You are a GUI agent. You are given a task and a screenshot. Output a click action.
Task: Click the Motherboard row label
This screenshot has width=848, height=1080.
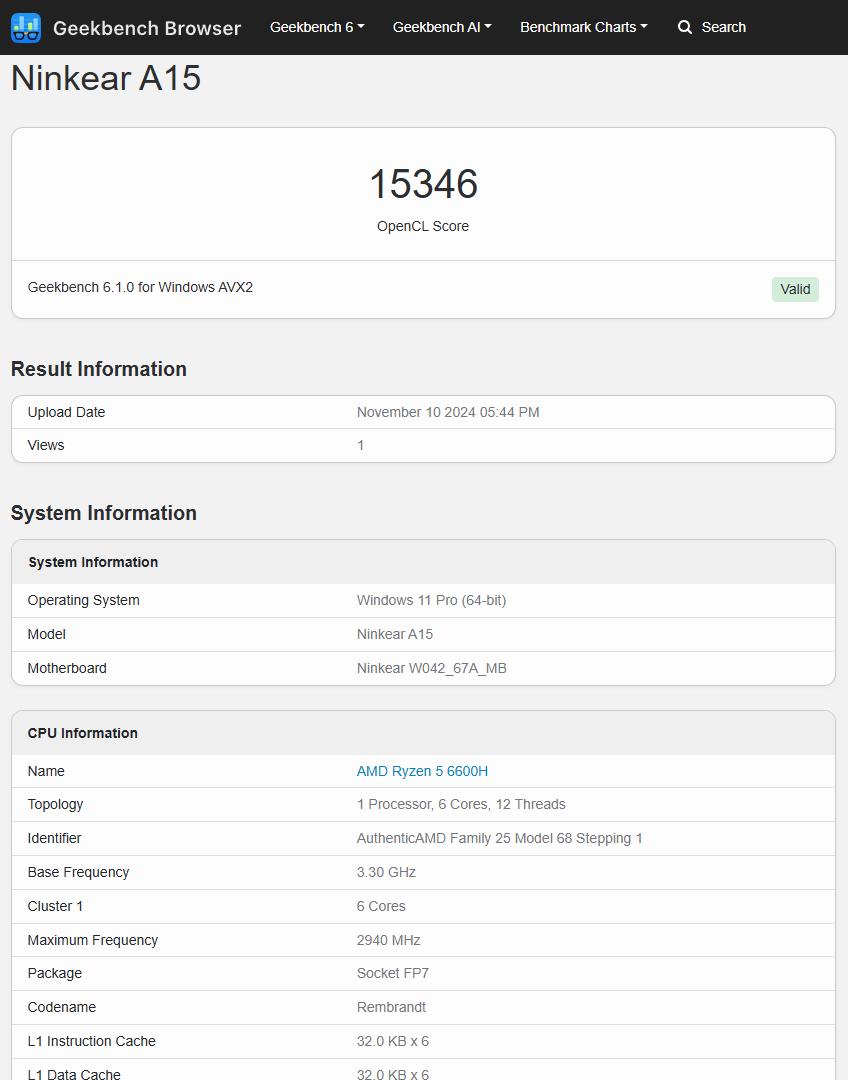[x=67, y=668]
